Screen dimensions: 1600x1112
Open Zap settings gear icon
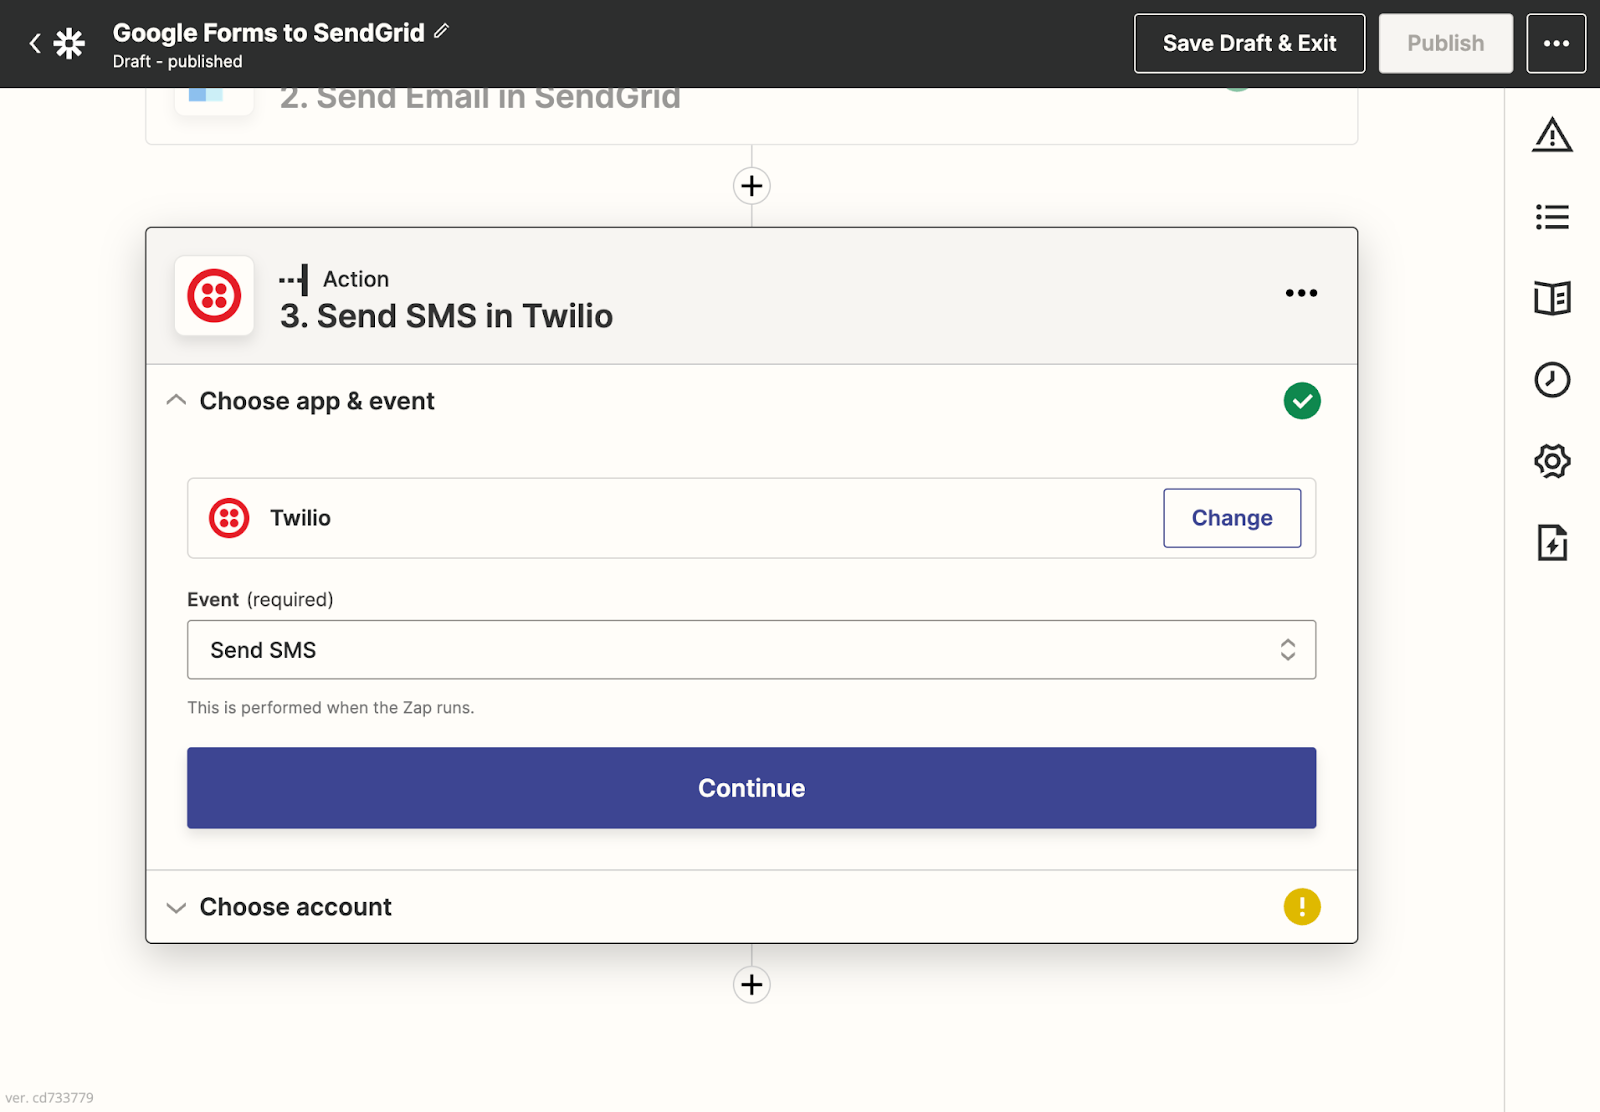pyautogui.click(x=1552, y=461)
